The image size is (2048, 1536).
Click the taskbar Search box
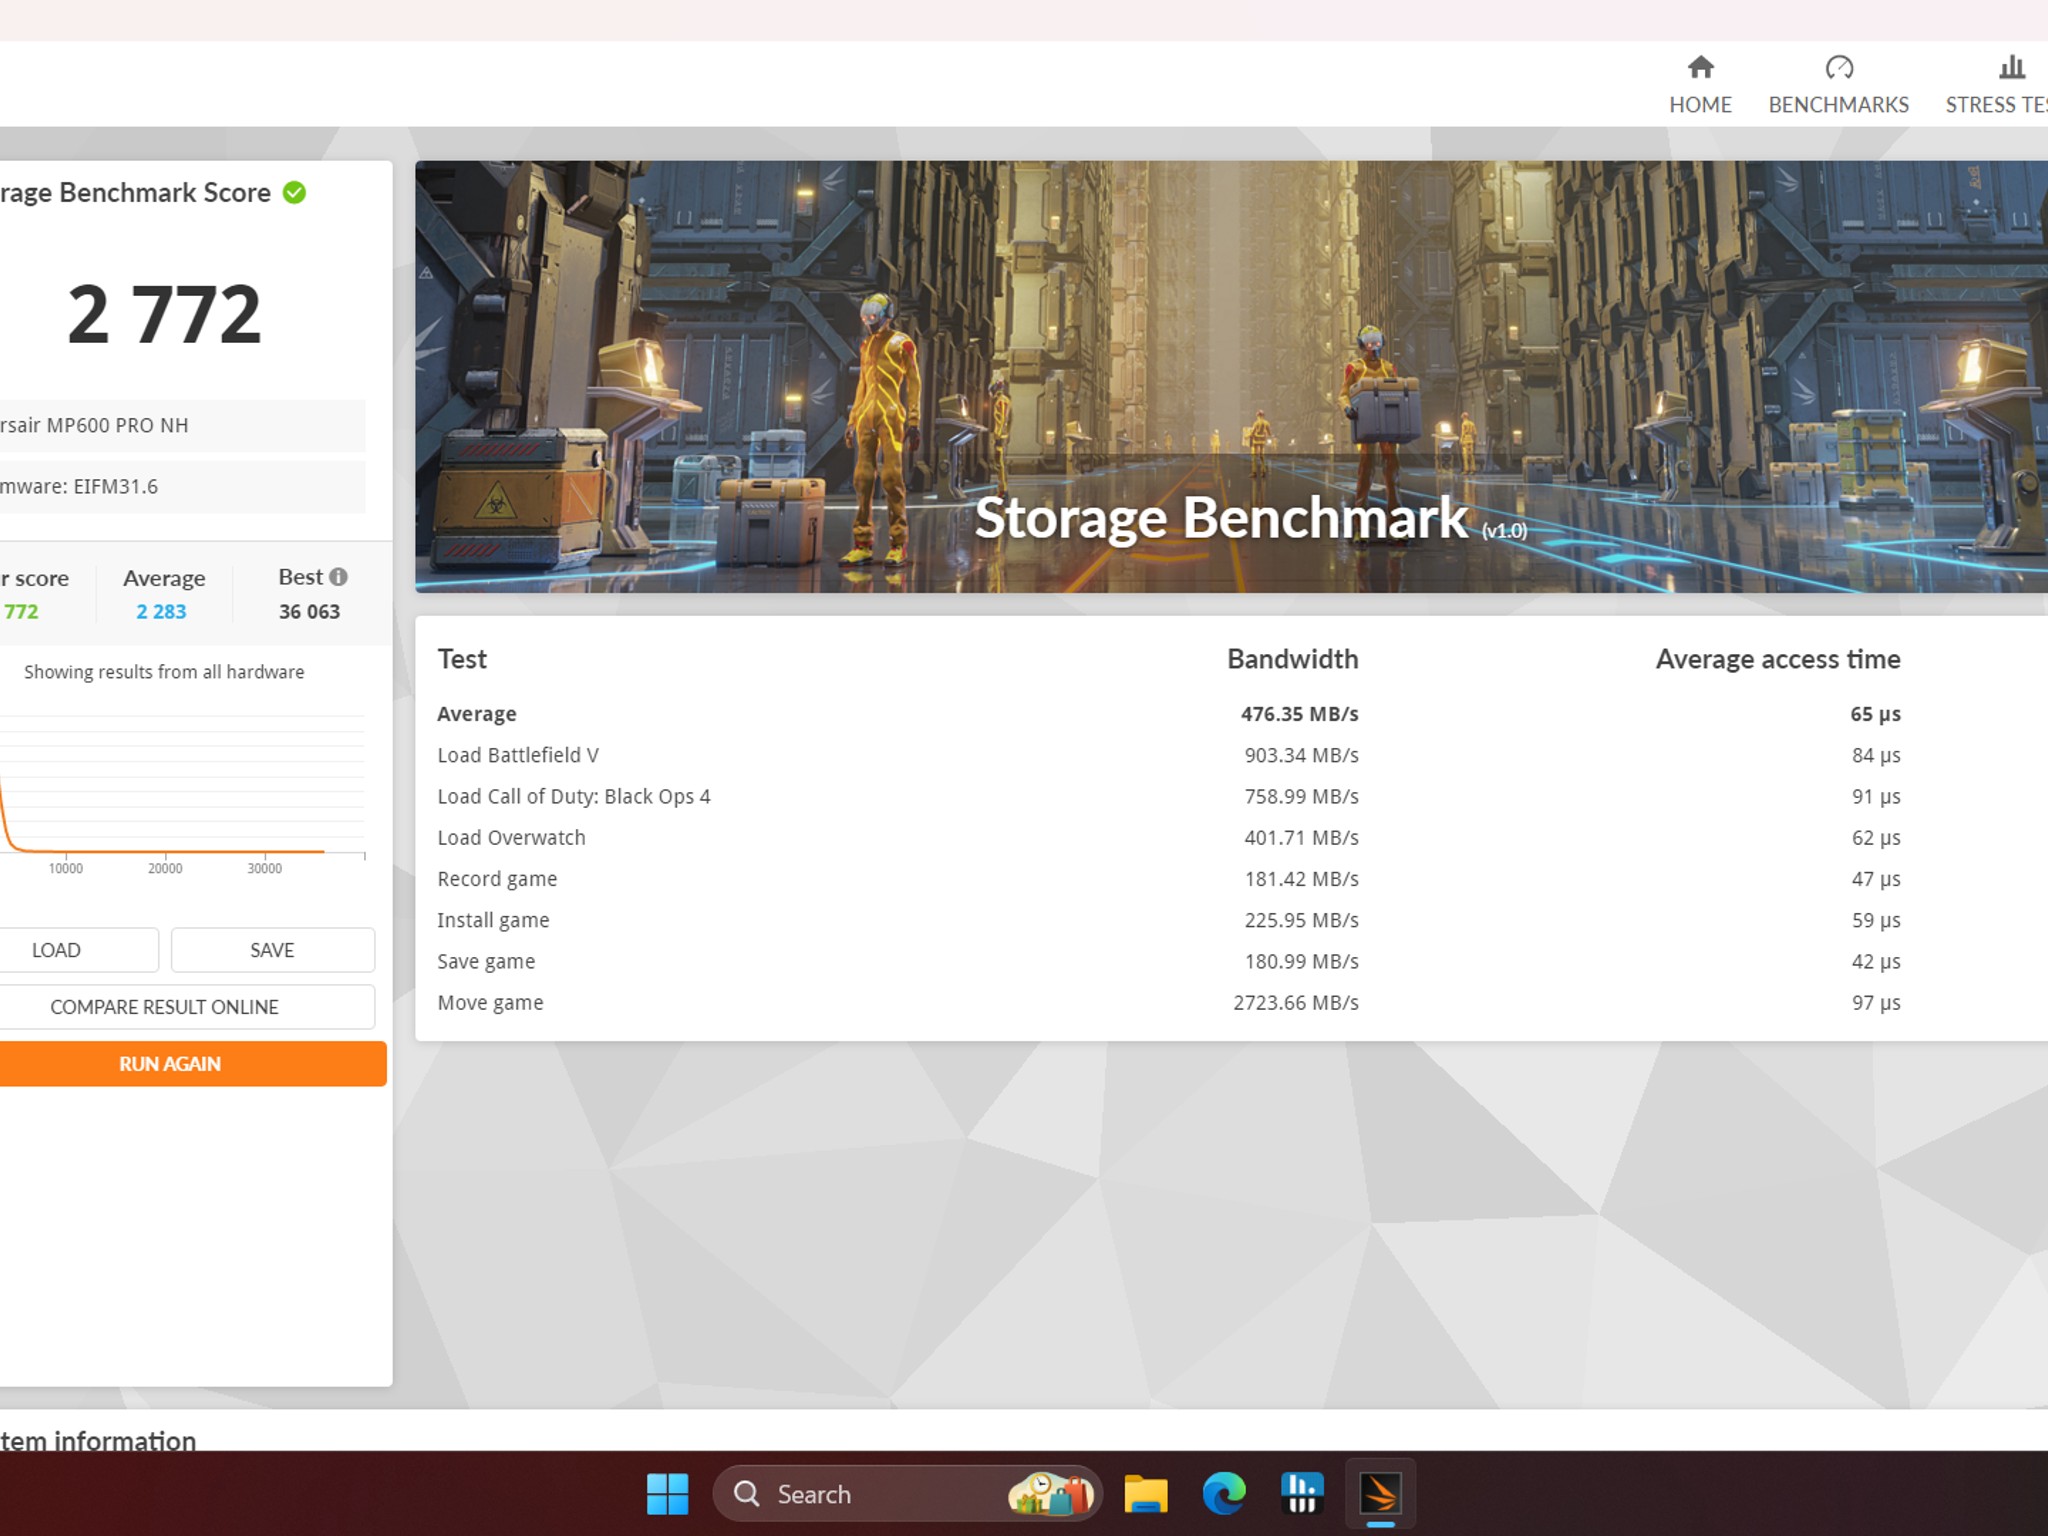[x=907, y=1494]
